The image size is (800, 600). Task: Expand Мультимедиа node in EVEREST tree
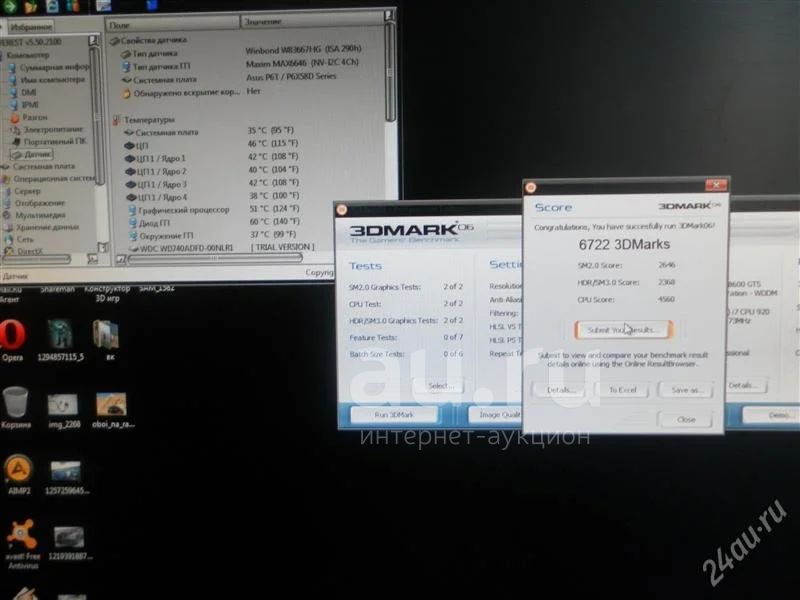point(35,215)
